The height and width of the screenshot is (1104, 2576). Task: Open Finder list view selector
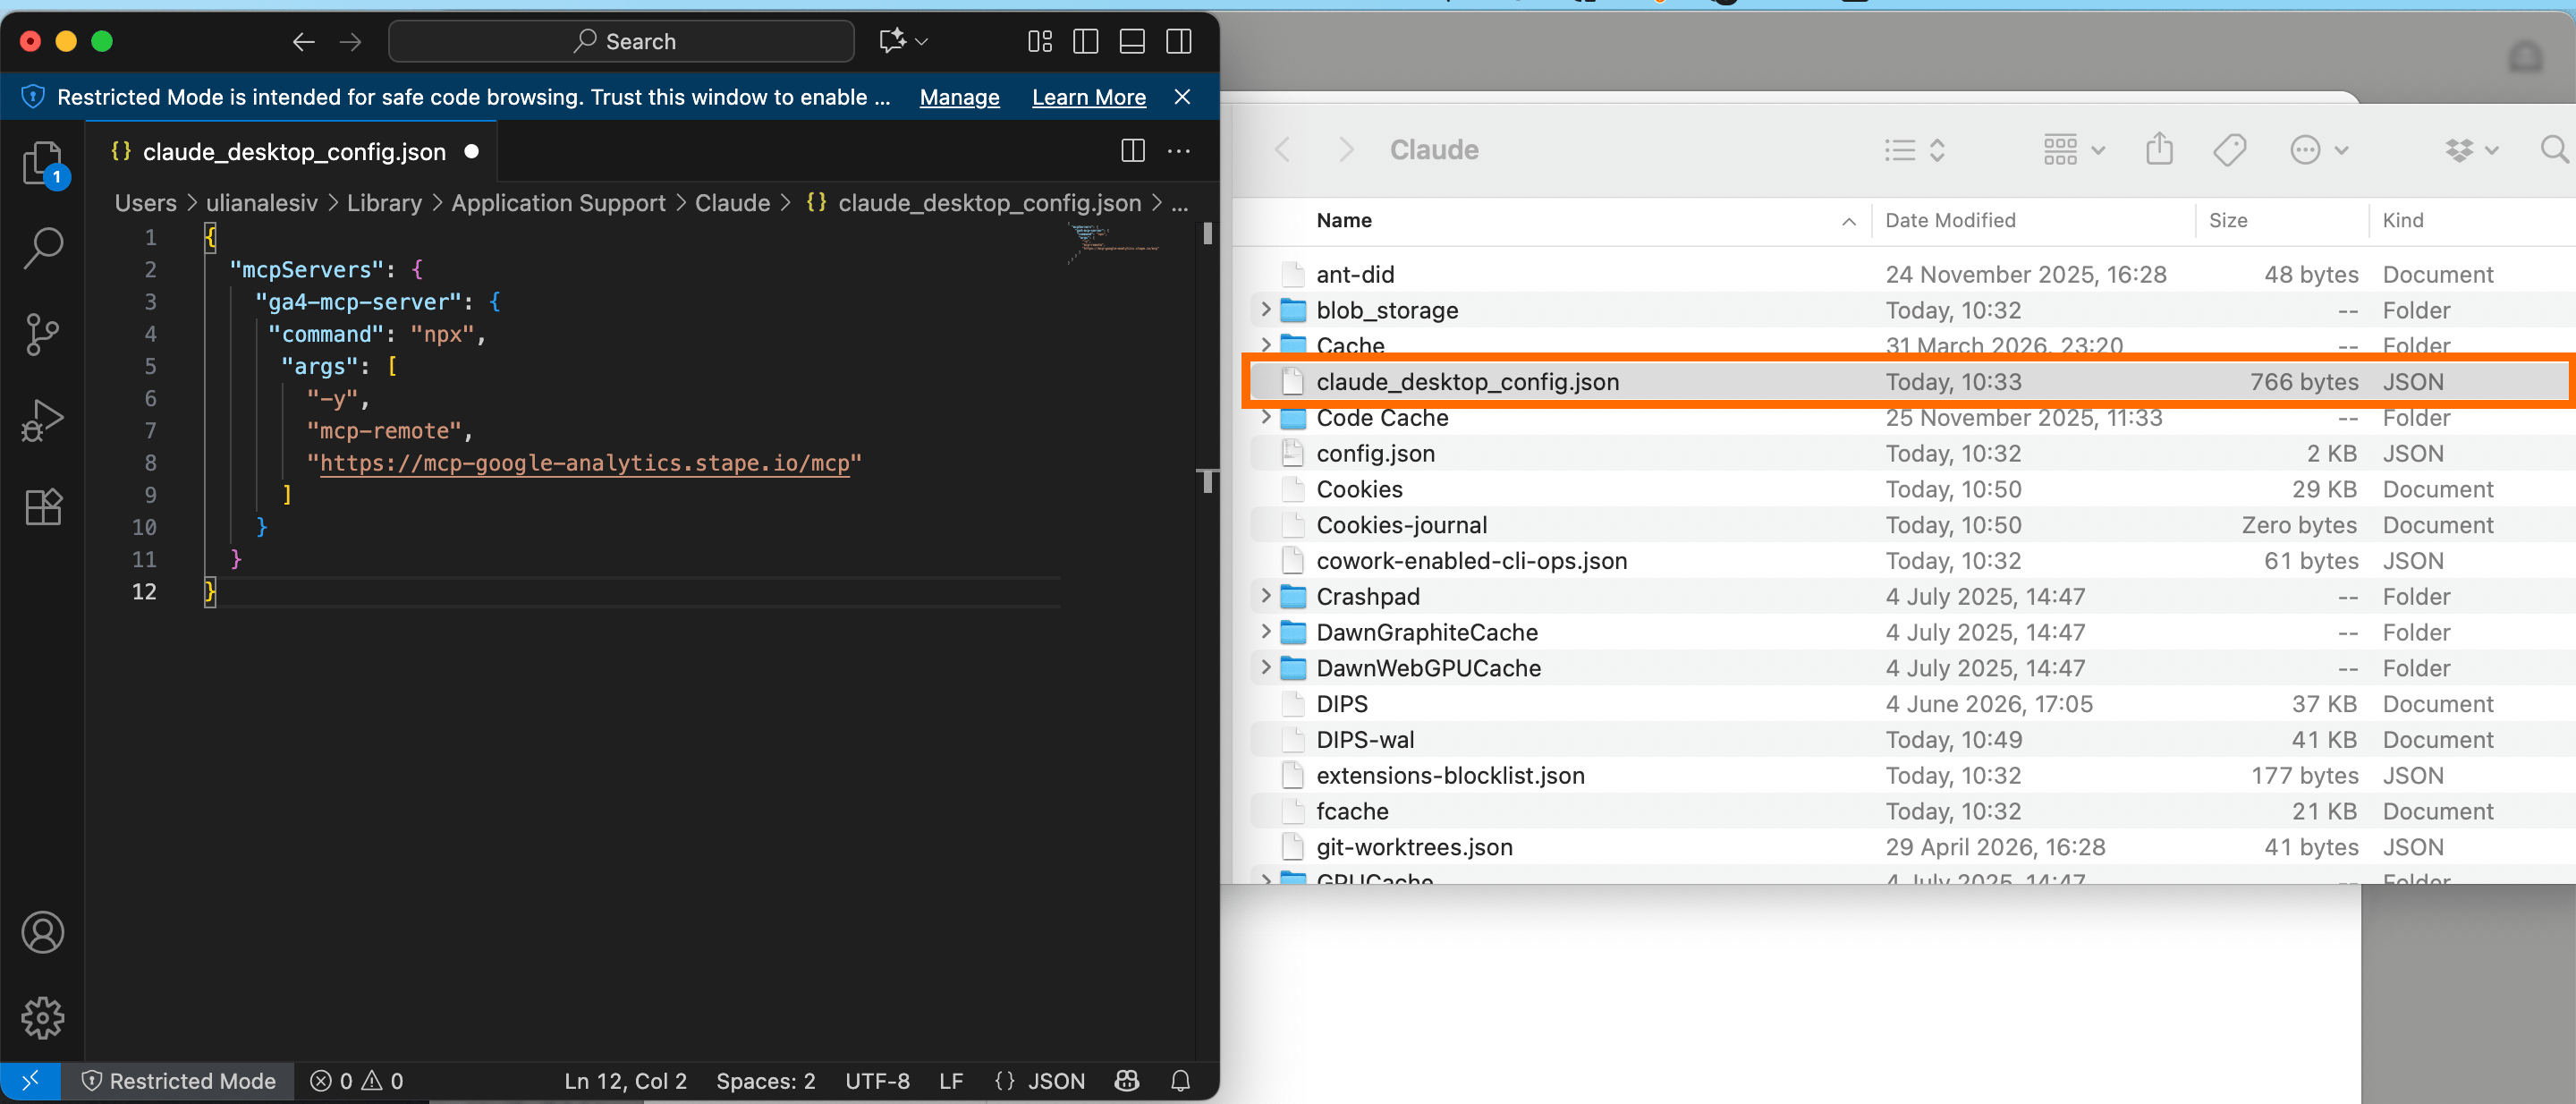[x=1914, y=150]
